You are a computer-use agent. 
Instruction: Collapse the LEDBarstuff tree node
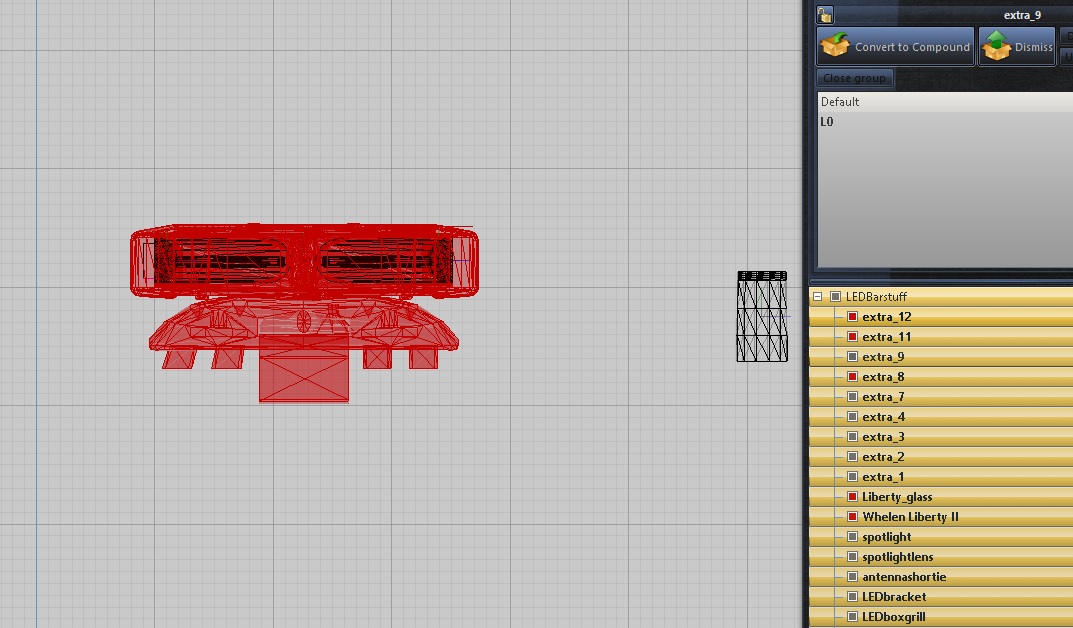coord(817,297)
